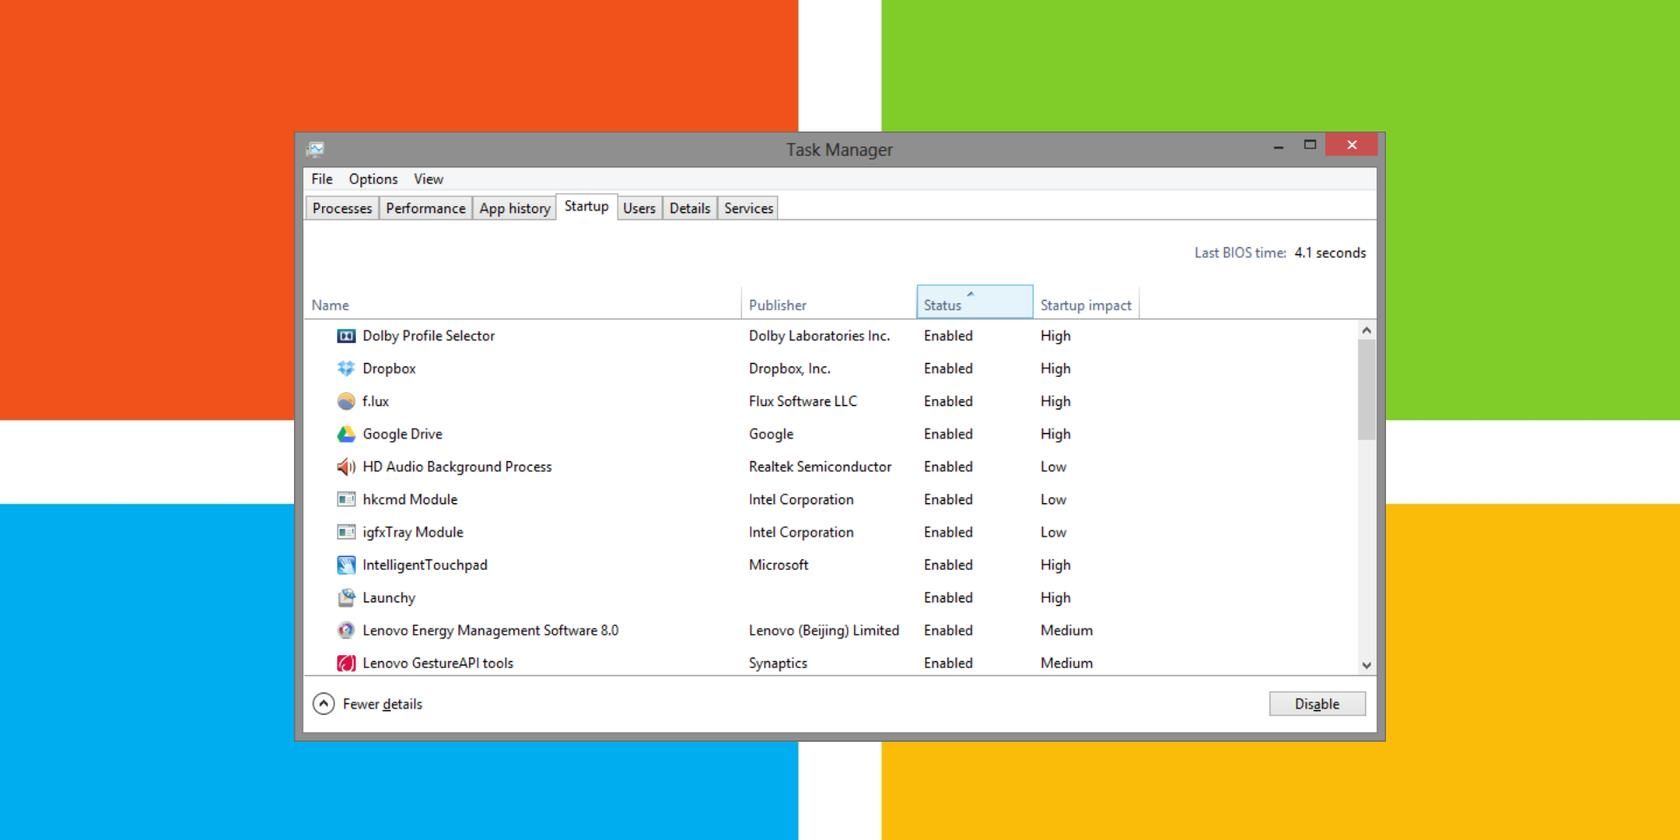Open the File menu
This screenshot has width=1680, height=840.
click(321, 179)
